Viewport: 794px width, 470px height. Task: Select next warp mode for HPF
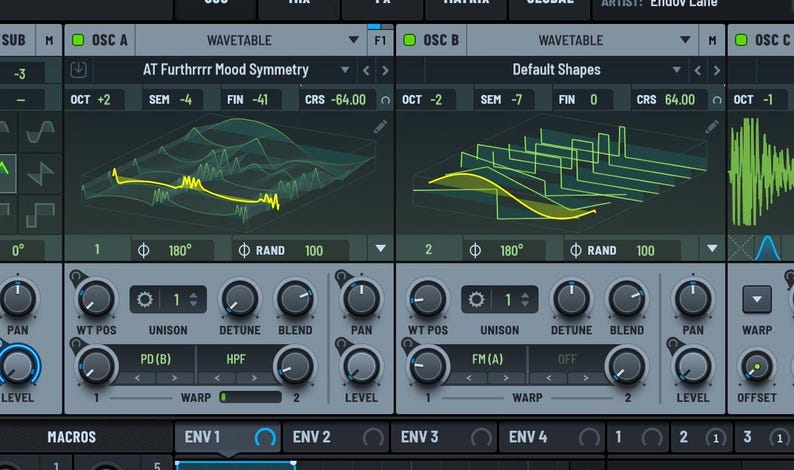pos(254,378)
